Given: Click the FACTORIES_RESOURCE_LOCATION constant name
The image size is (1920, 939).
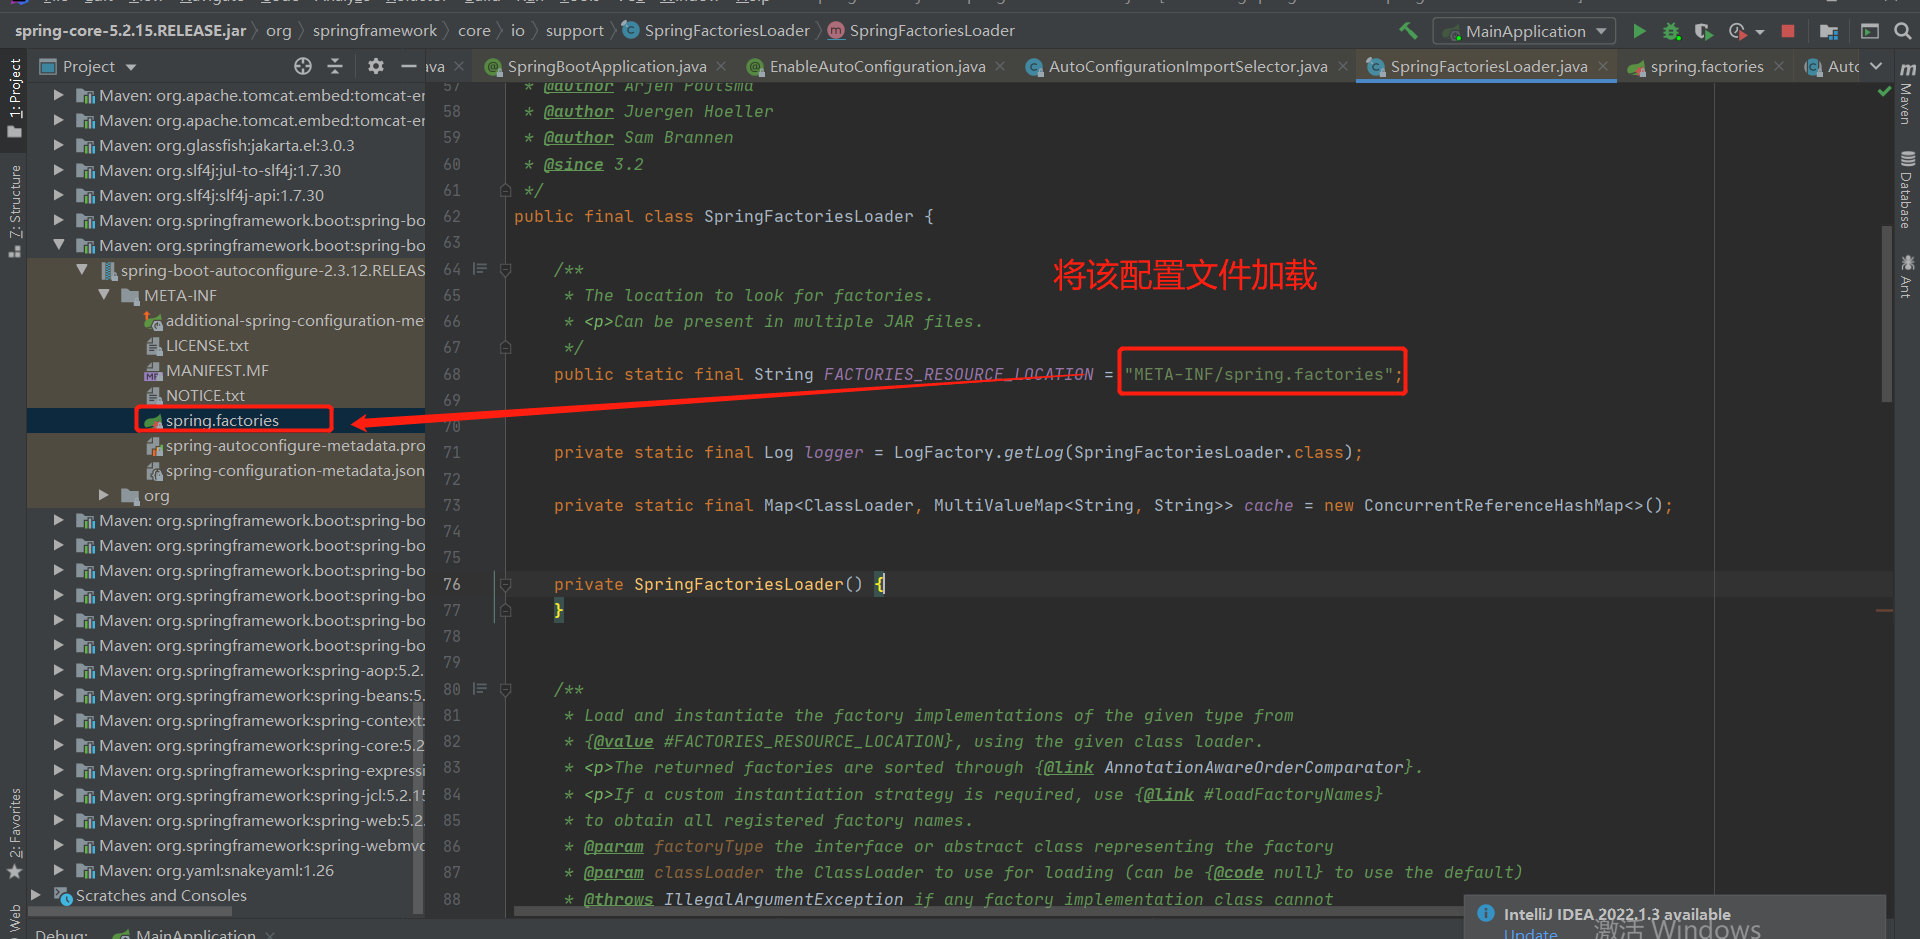Looking at the screenshot, I should click(x=958, y=374).
